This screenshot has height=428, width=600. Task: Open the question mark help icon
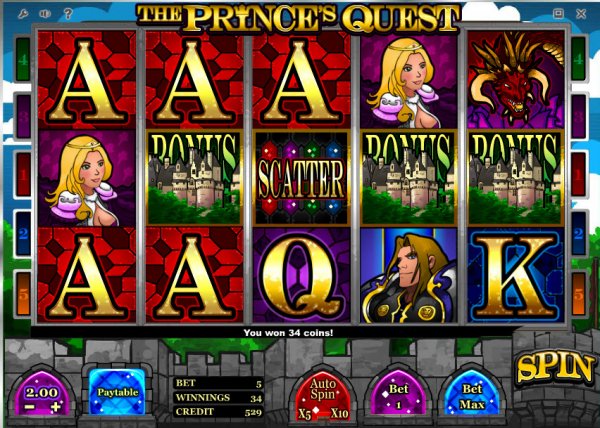[68, 14]
